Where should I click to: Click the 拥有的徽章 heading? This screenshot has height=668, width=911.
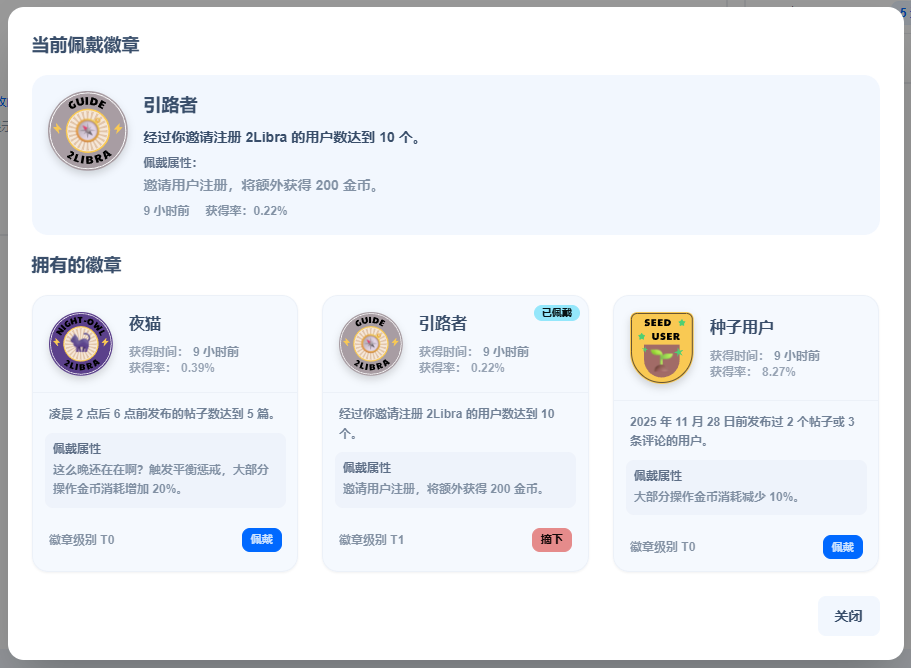pyautogui.click(x=76, y=265)
